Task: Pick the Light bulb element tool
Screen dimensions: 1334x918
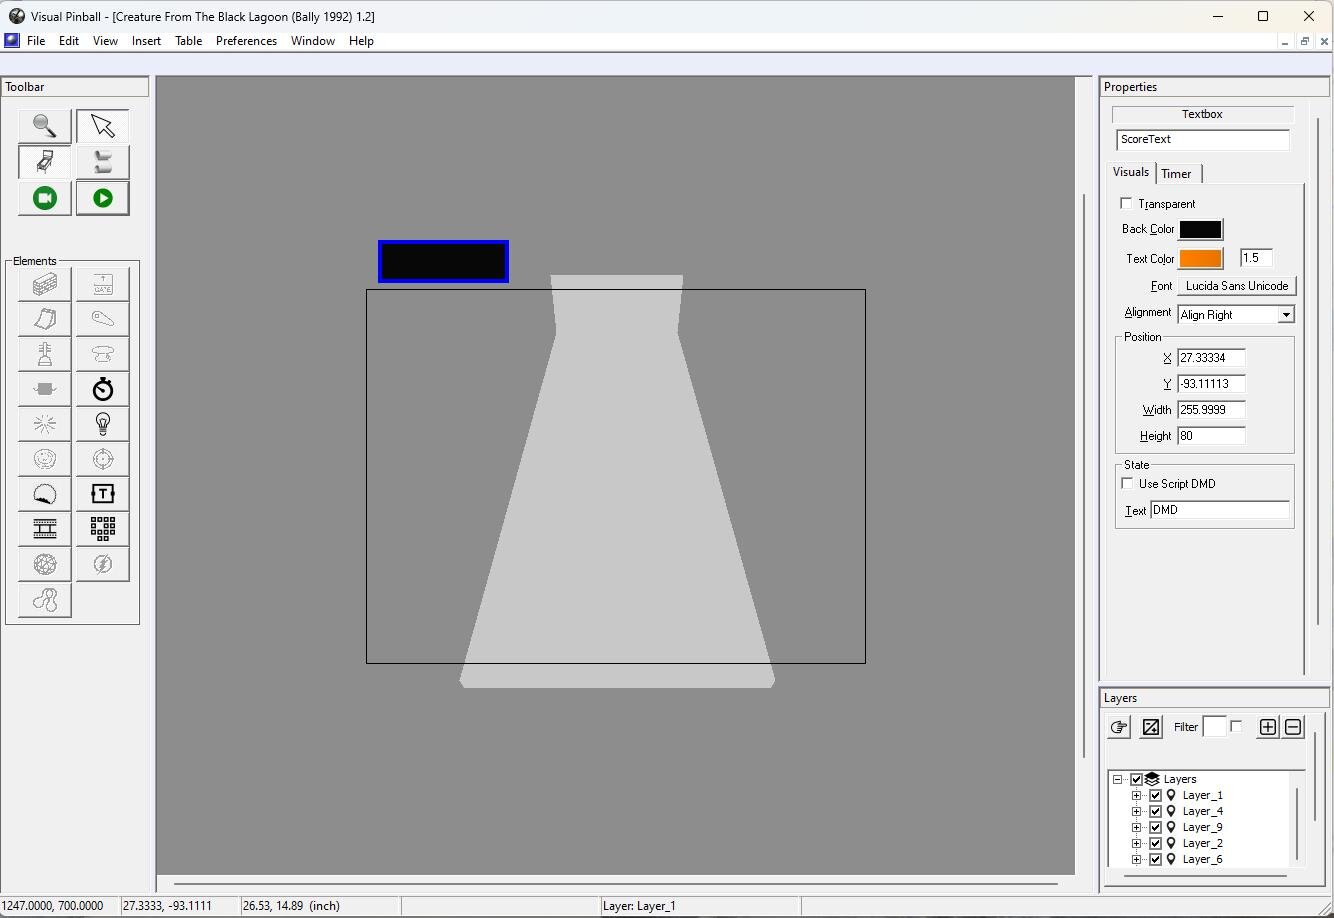Action: [x=102, y=424]
